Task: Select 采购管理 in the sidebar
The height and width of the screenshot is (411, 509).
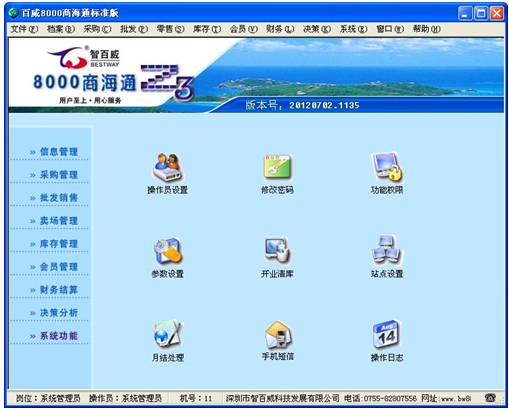Action: pyautogui.click(x=59, y=175)
